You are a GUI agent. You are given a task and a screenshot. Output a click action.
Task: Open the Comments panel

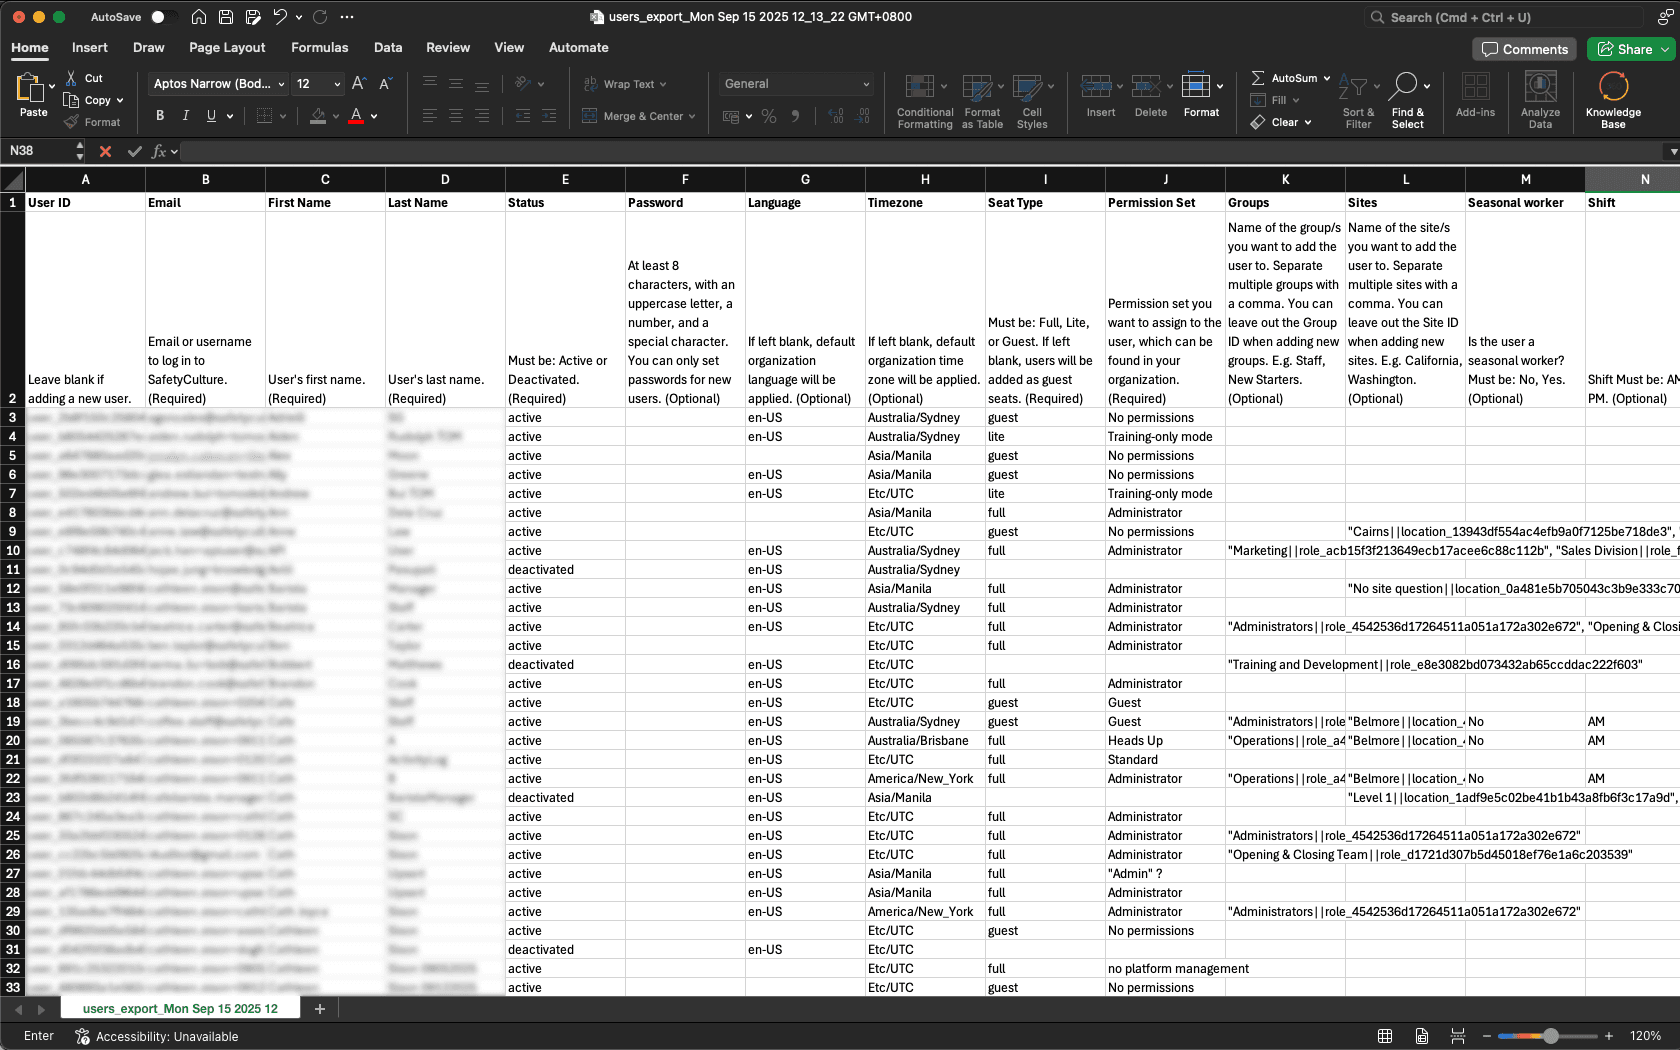[x=1524, y=48]
